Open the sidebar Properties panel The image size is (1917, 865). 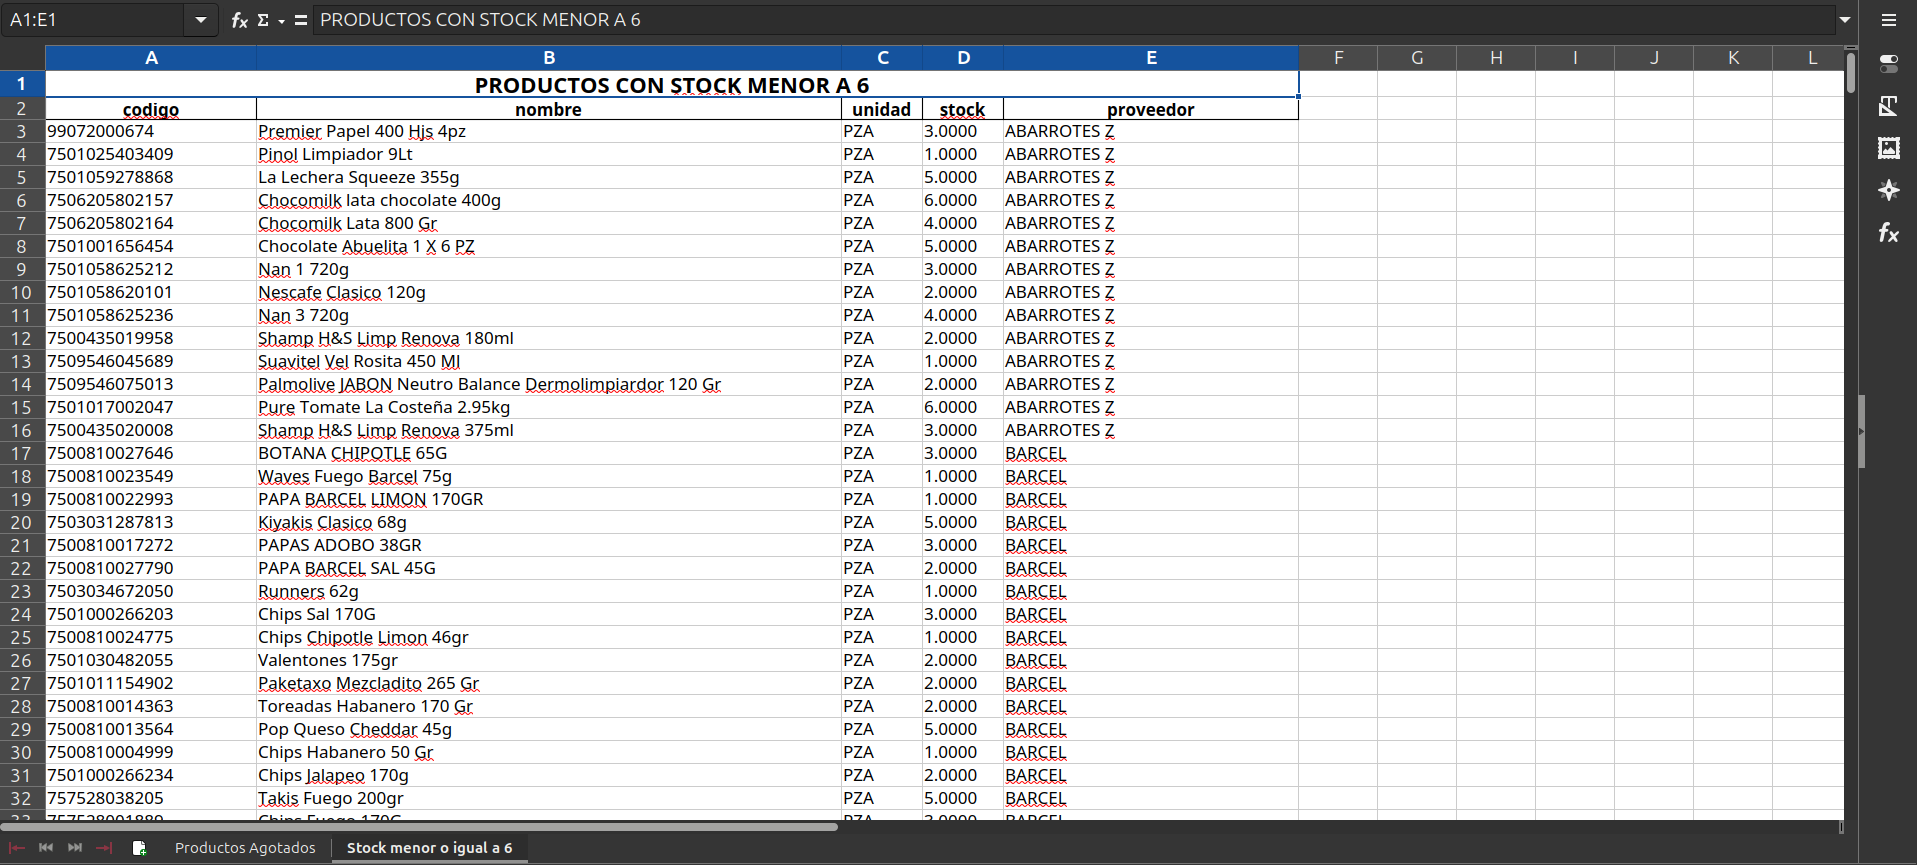tap(1888, 63)
